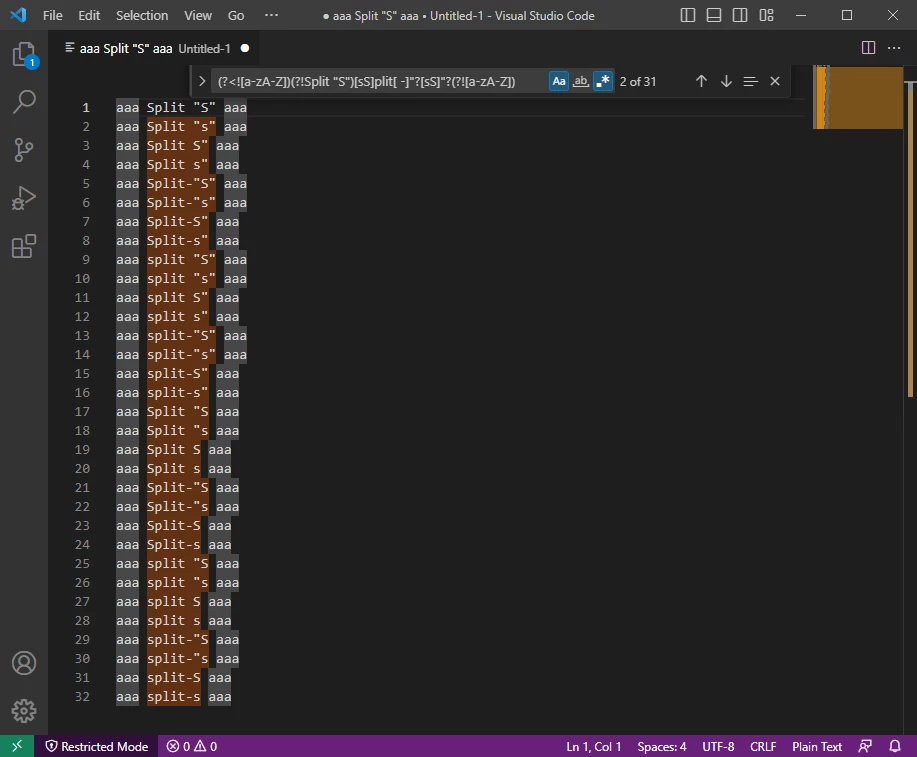
Task: Open remote window indicator in status bar
Action: pos(17,746)
